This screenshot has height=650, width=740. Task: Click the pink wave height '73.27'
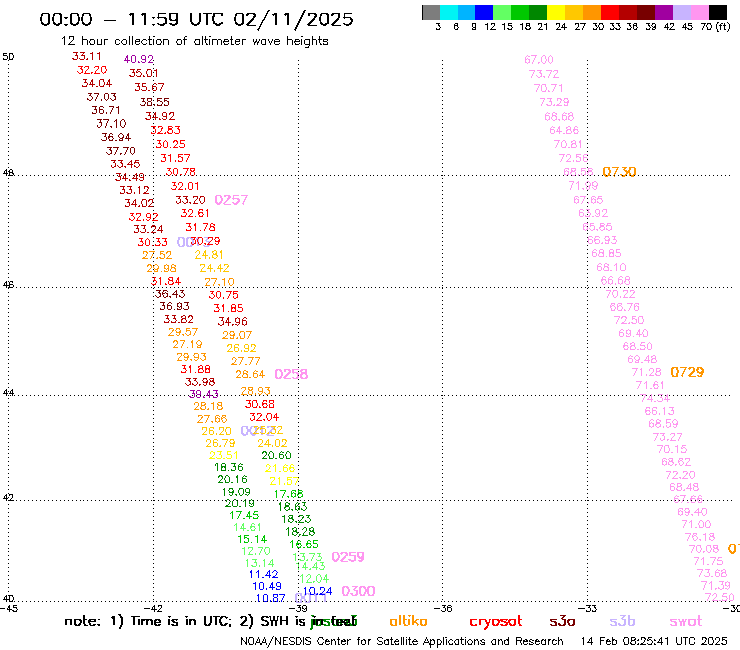pos(667,437)
